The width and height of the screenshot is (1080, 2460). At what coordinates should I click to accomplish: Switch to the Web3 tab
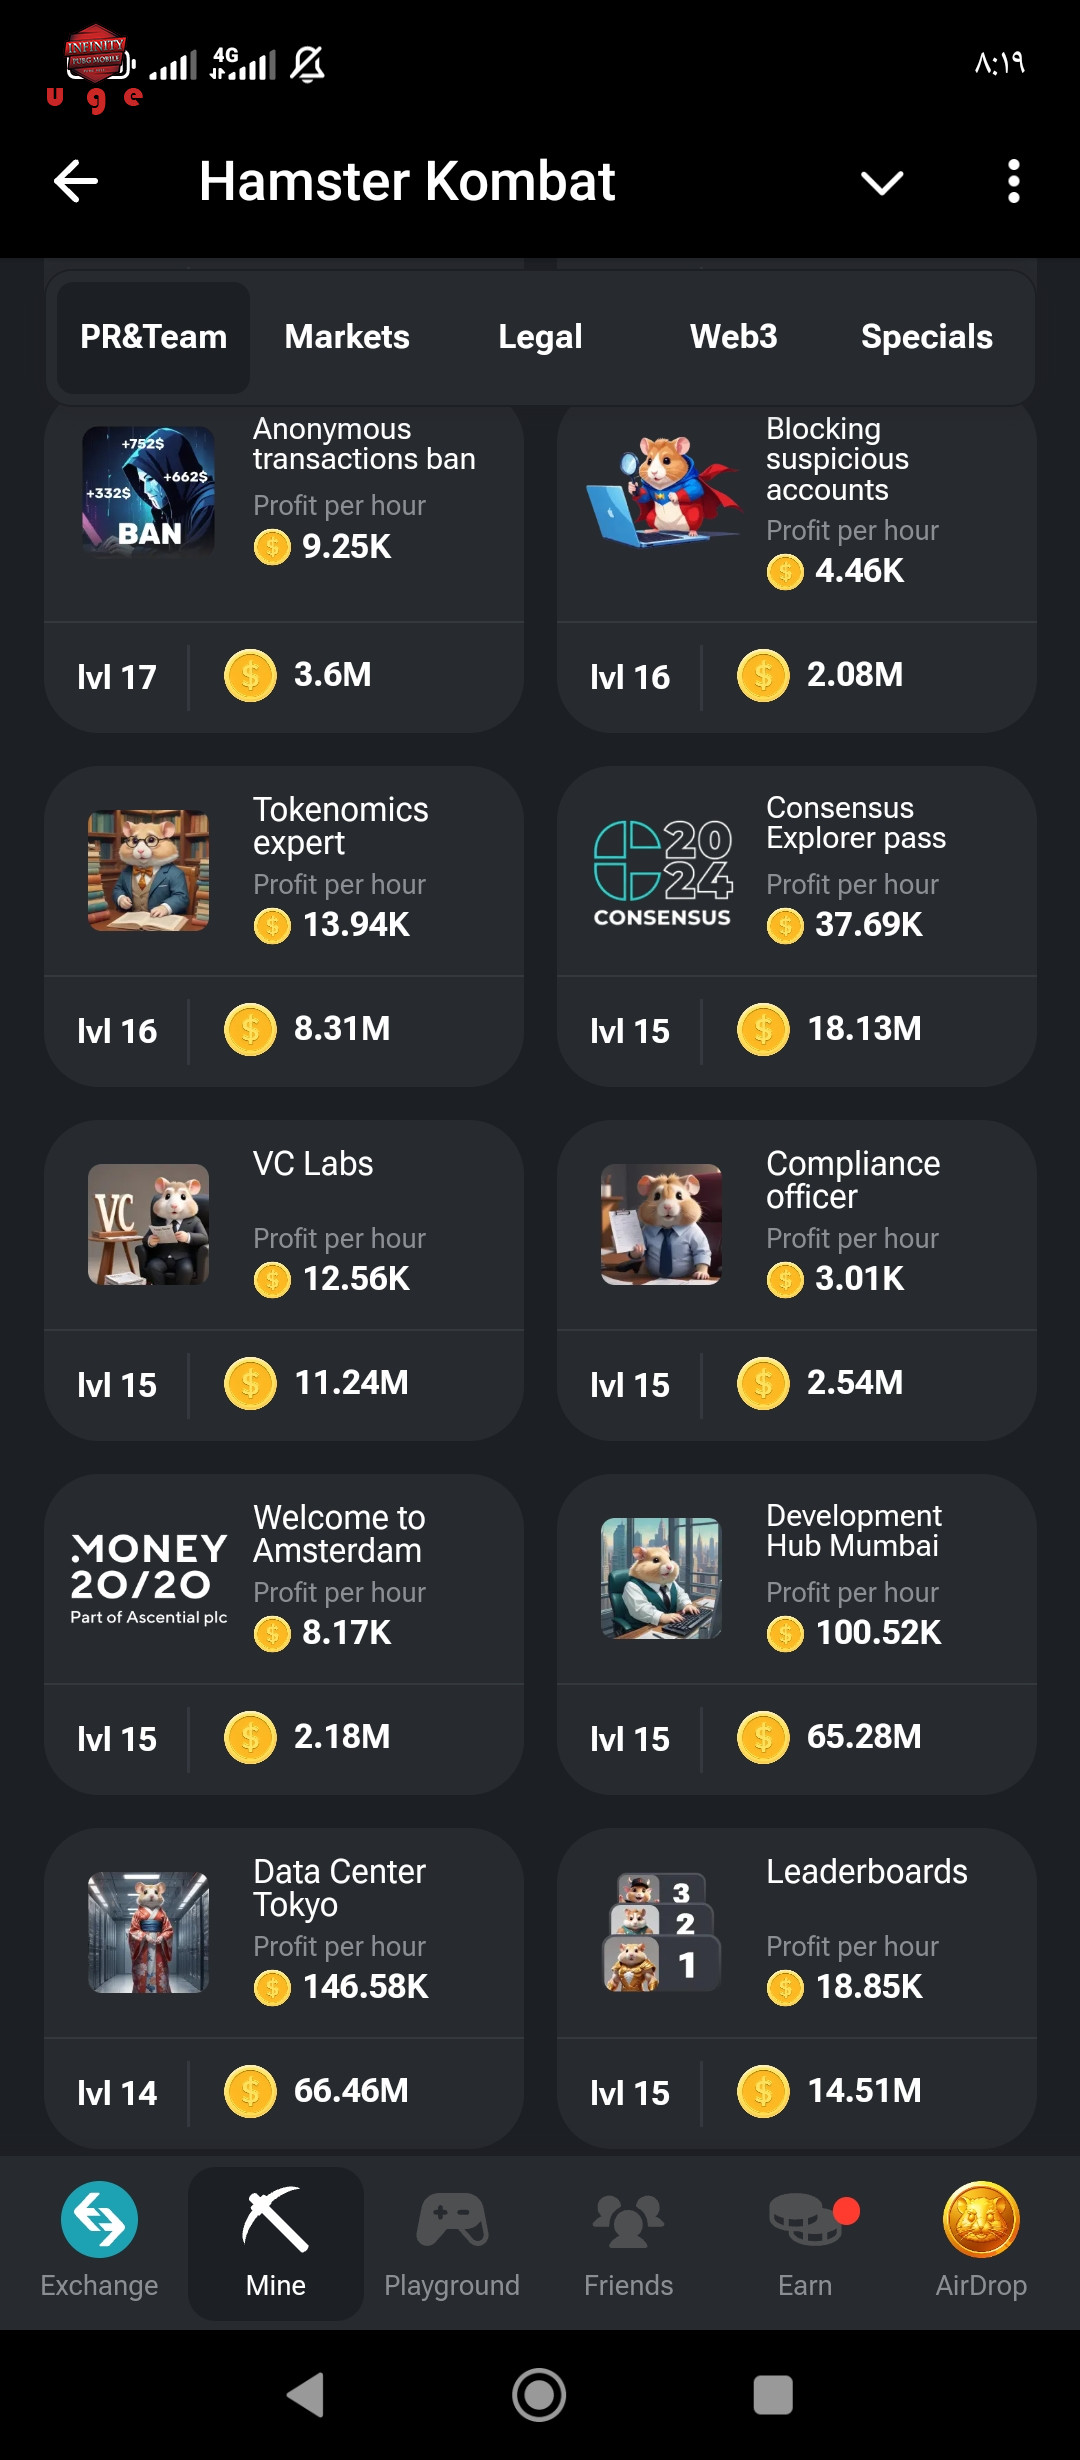733,337
